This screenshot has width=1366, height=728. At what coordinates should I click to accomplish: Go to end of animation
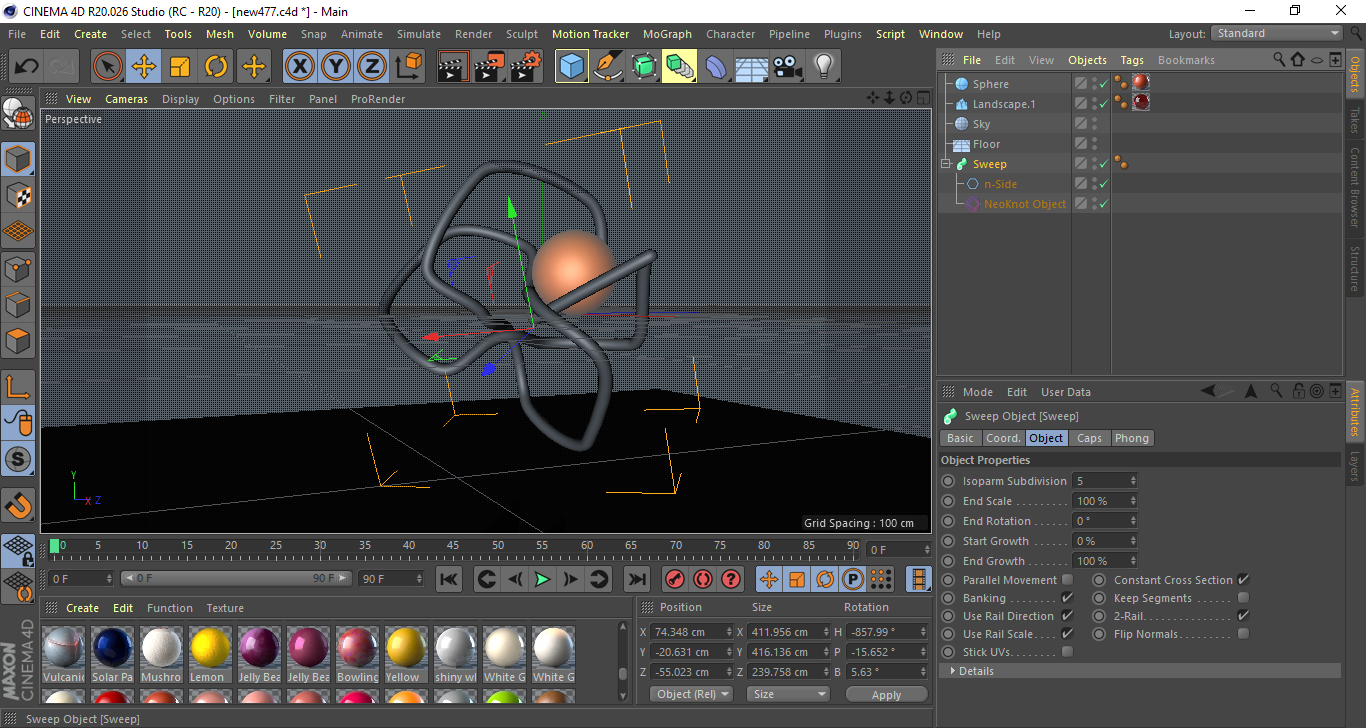636,579
